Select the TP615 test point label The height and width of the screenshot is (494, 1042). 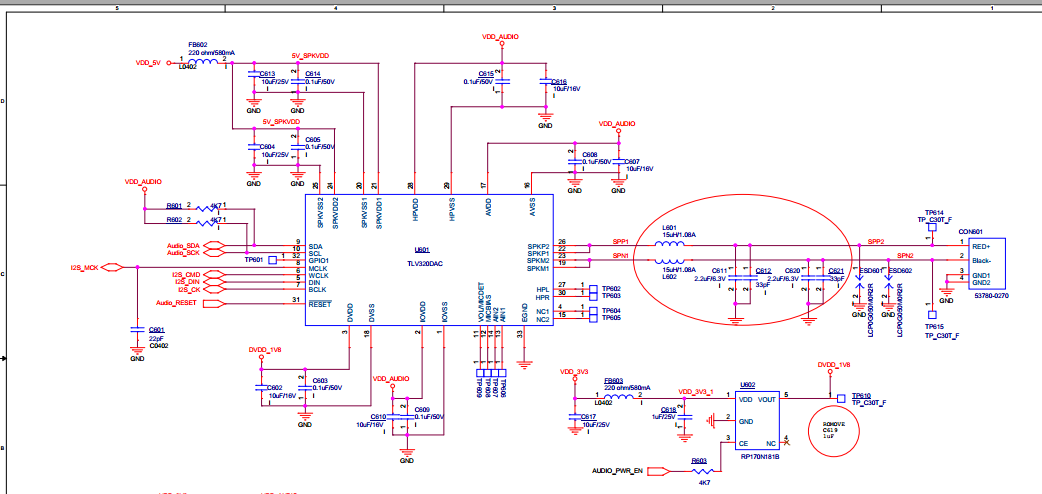[934, 327]
